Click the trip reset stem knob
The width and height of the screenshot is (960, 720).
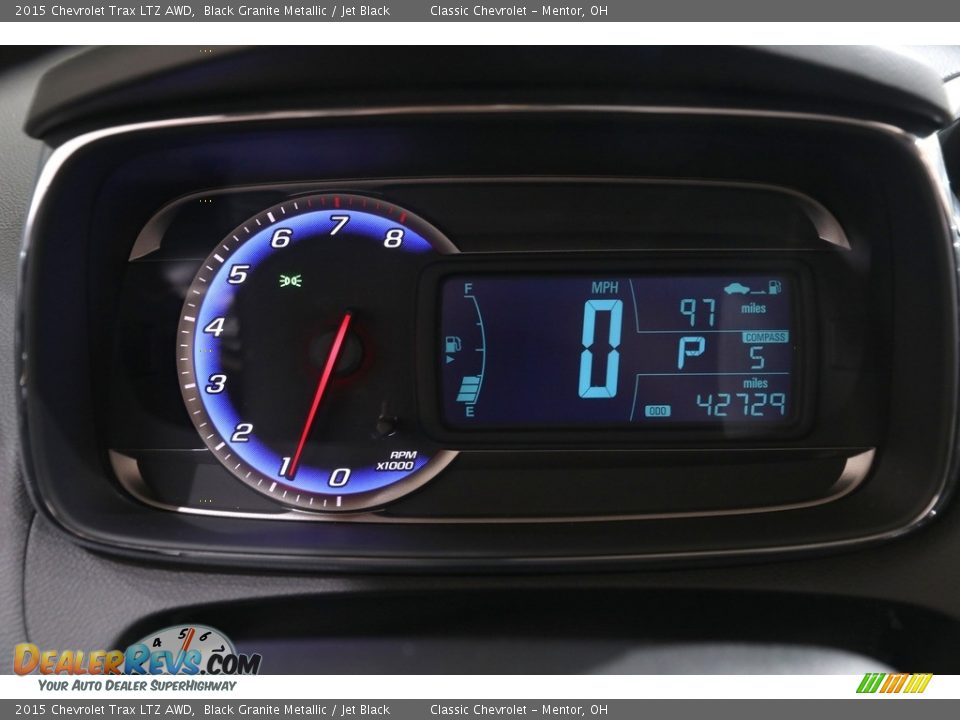386,424
